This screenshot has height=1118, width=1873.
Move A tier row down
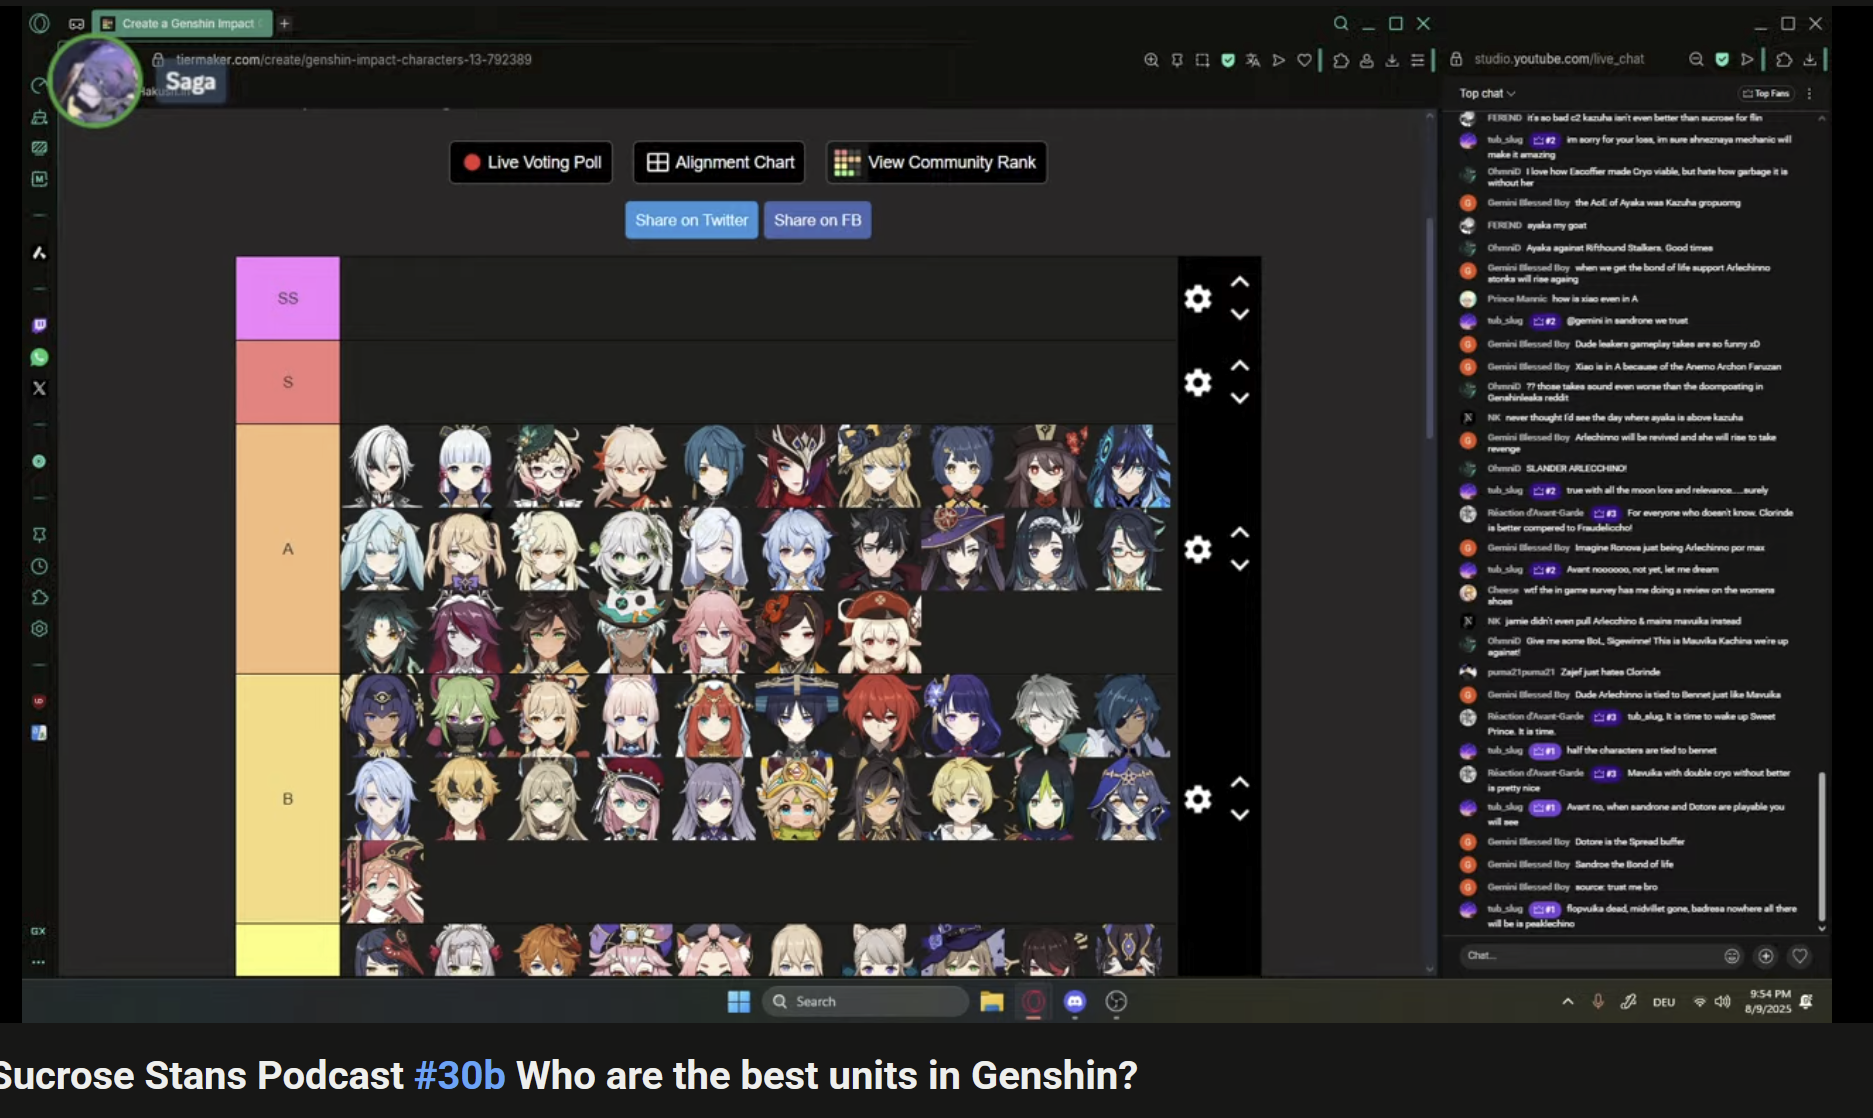pyautogui.click(x=1240, y=565)
